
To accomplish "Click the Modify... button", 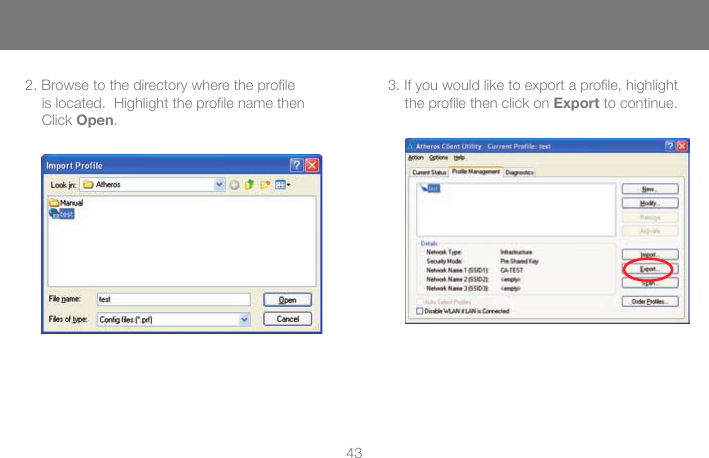I will click(x=650, y=203).
